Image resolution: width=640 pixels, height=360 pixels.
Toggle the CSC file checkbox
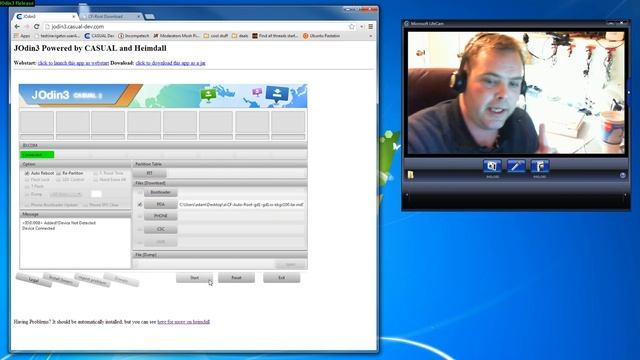point(140,229)
